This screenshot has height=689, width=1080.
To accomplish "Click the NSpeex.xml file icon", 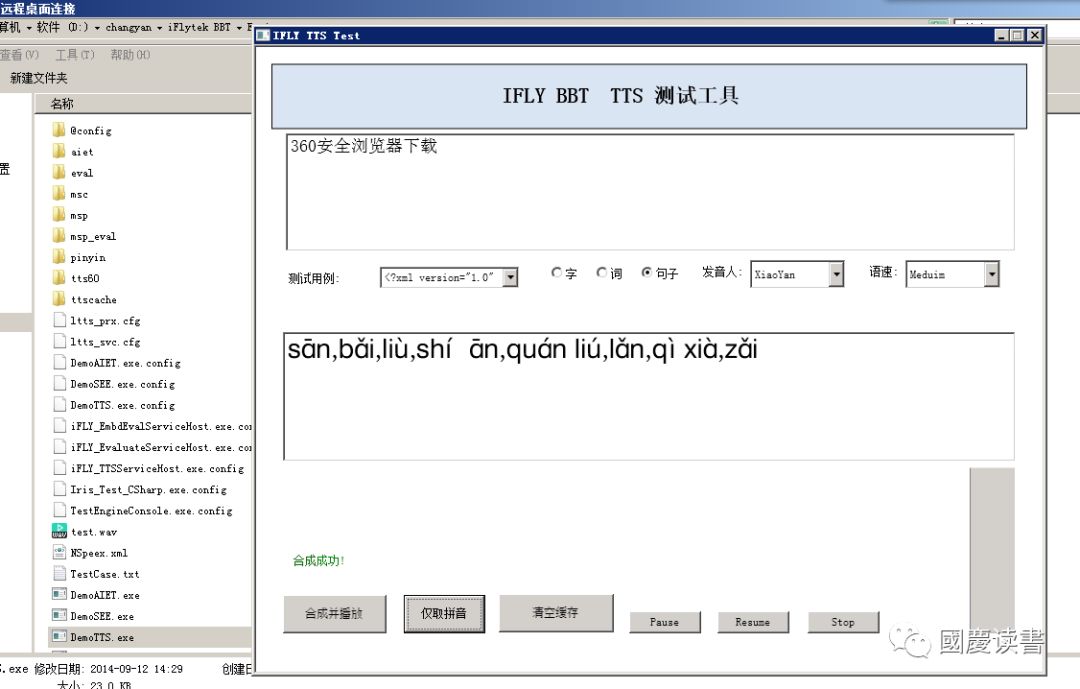I will pyautogui.click(x=59, y=553).
